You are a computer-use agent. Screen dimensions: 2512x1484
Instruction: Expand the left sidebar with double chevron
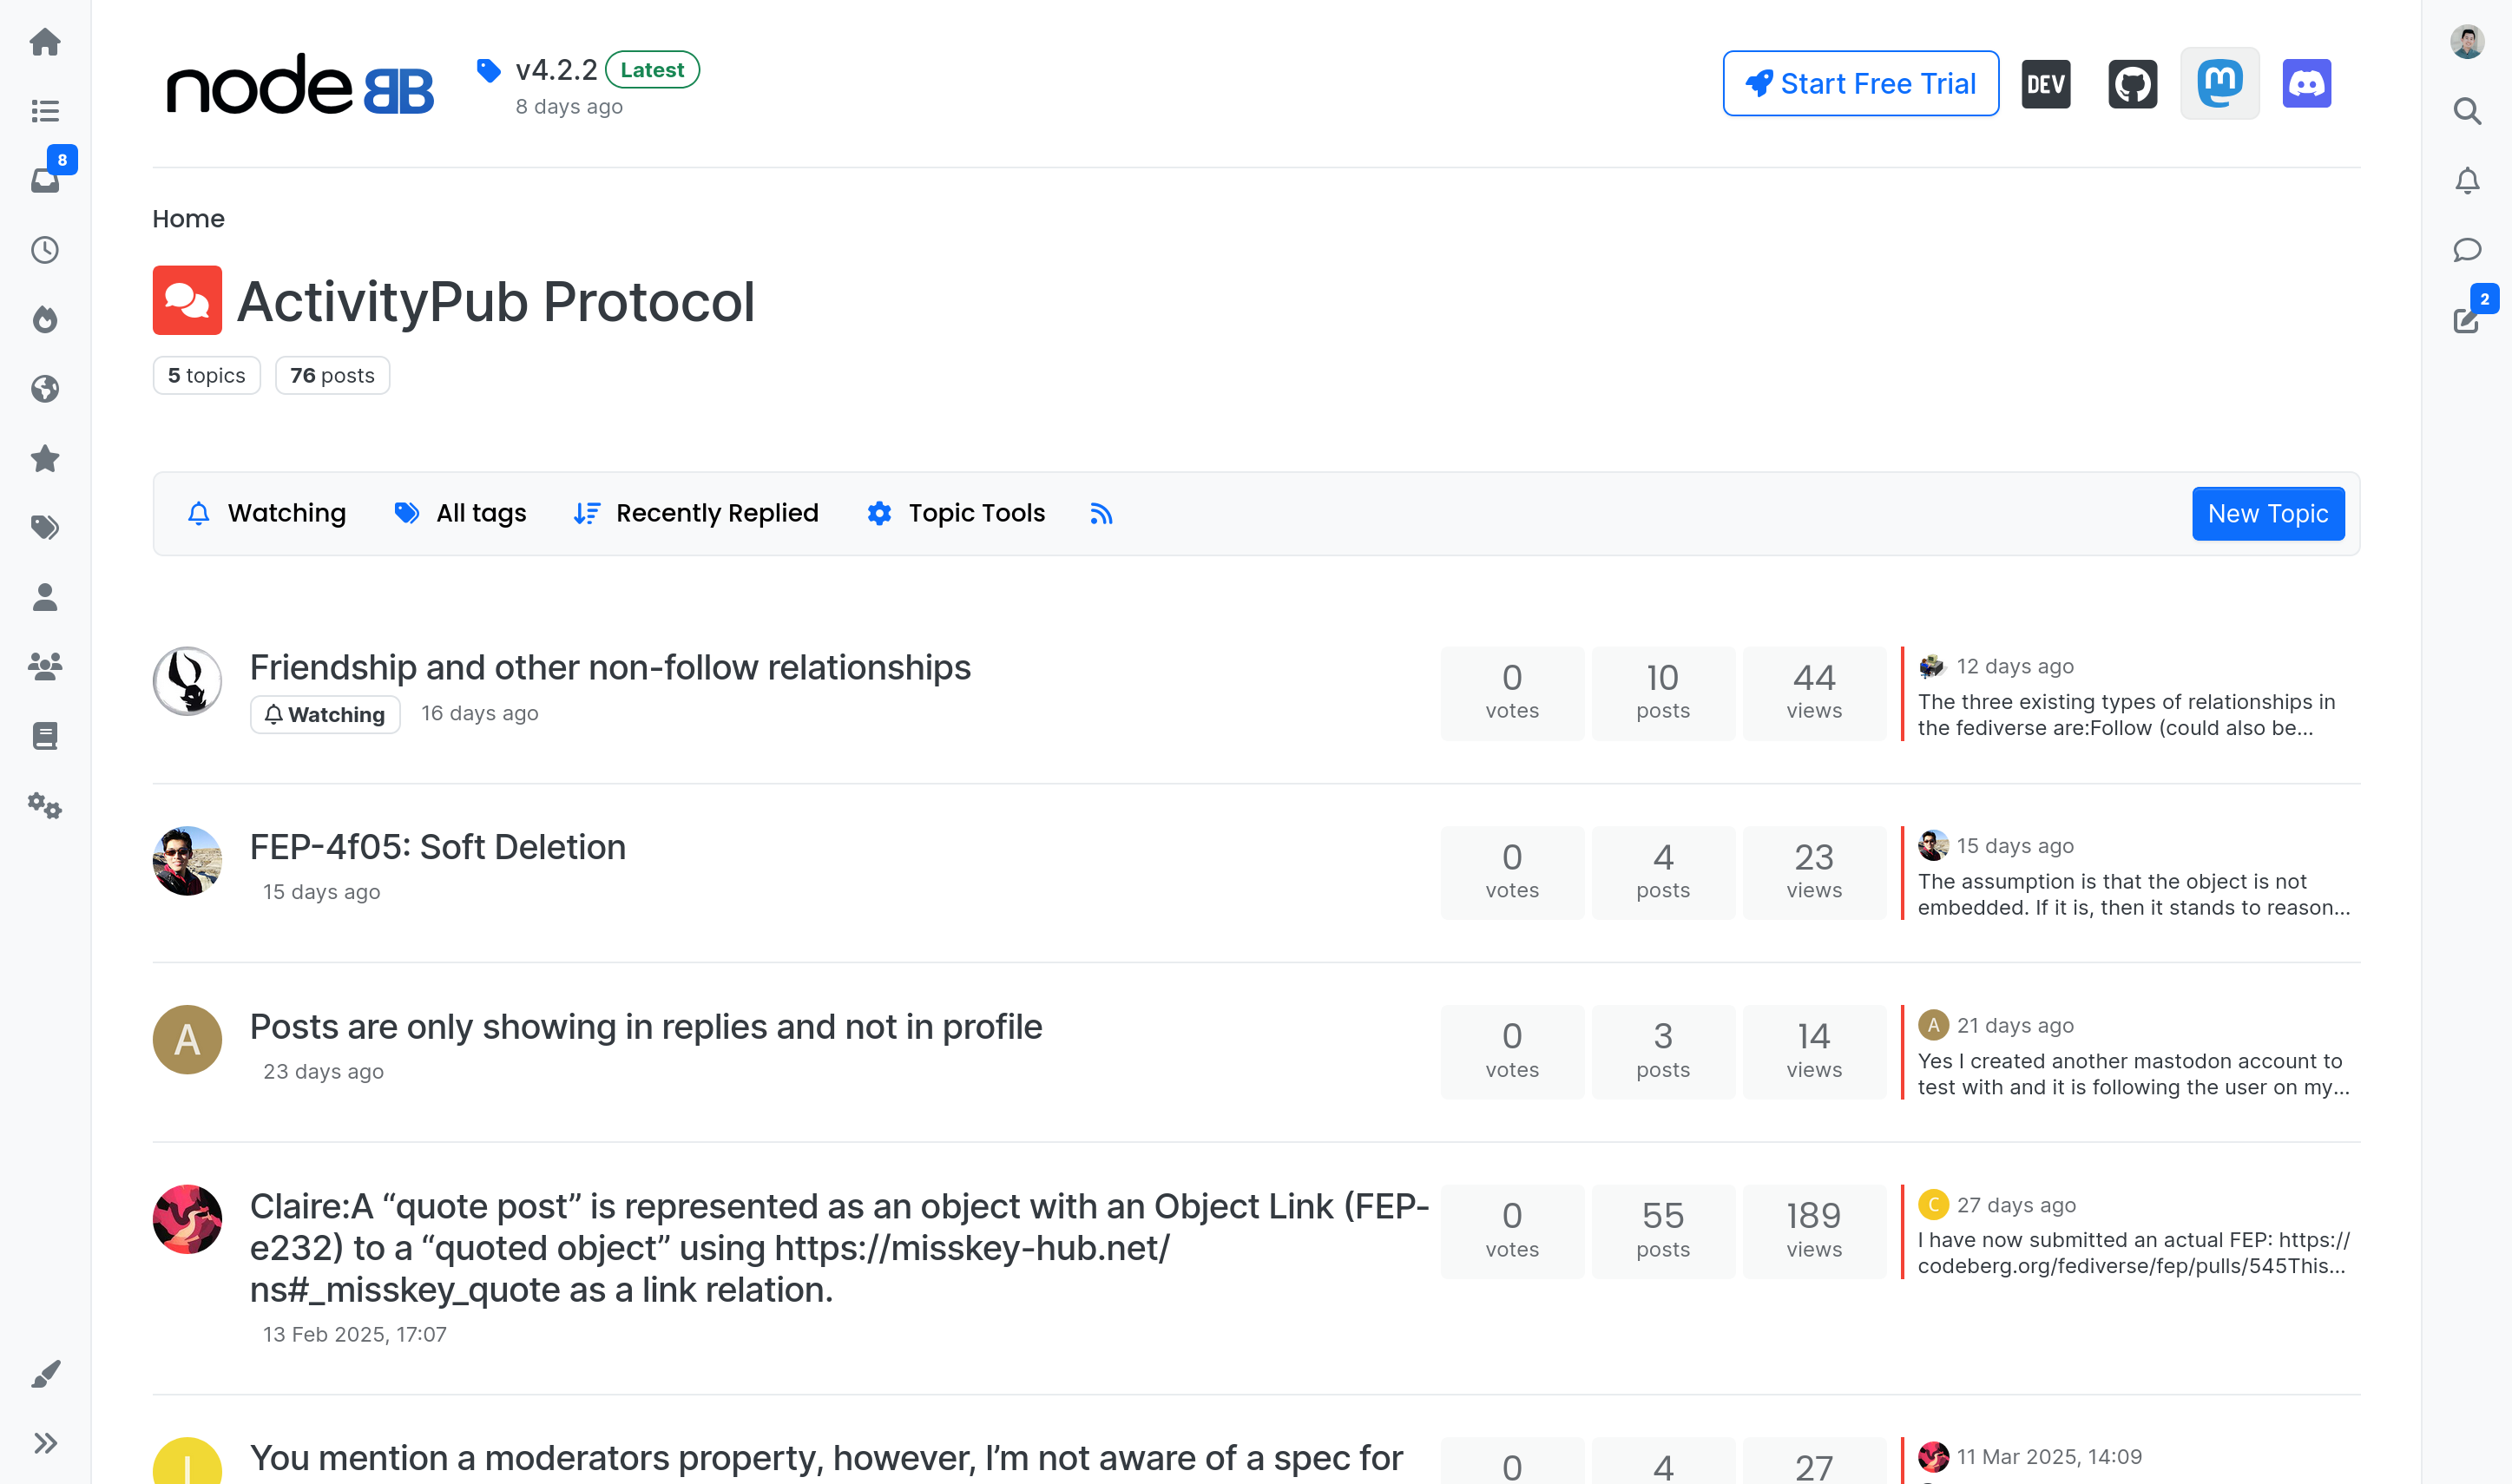point(45,1443)
